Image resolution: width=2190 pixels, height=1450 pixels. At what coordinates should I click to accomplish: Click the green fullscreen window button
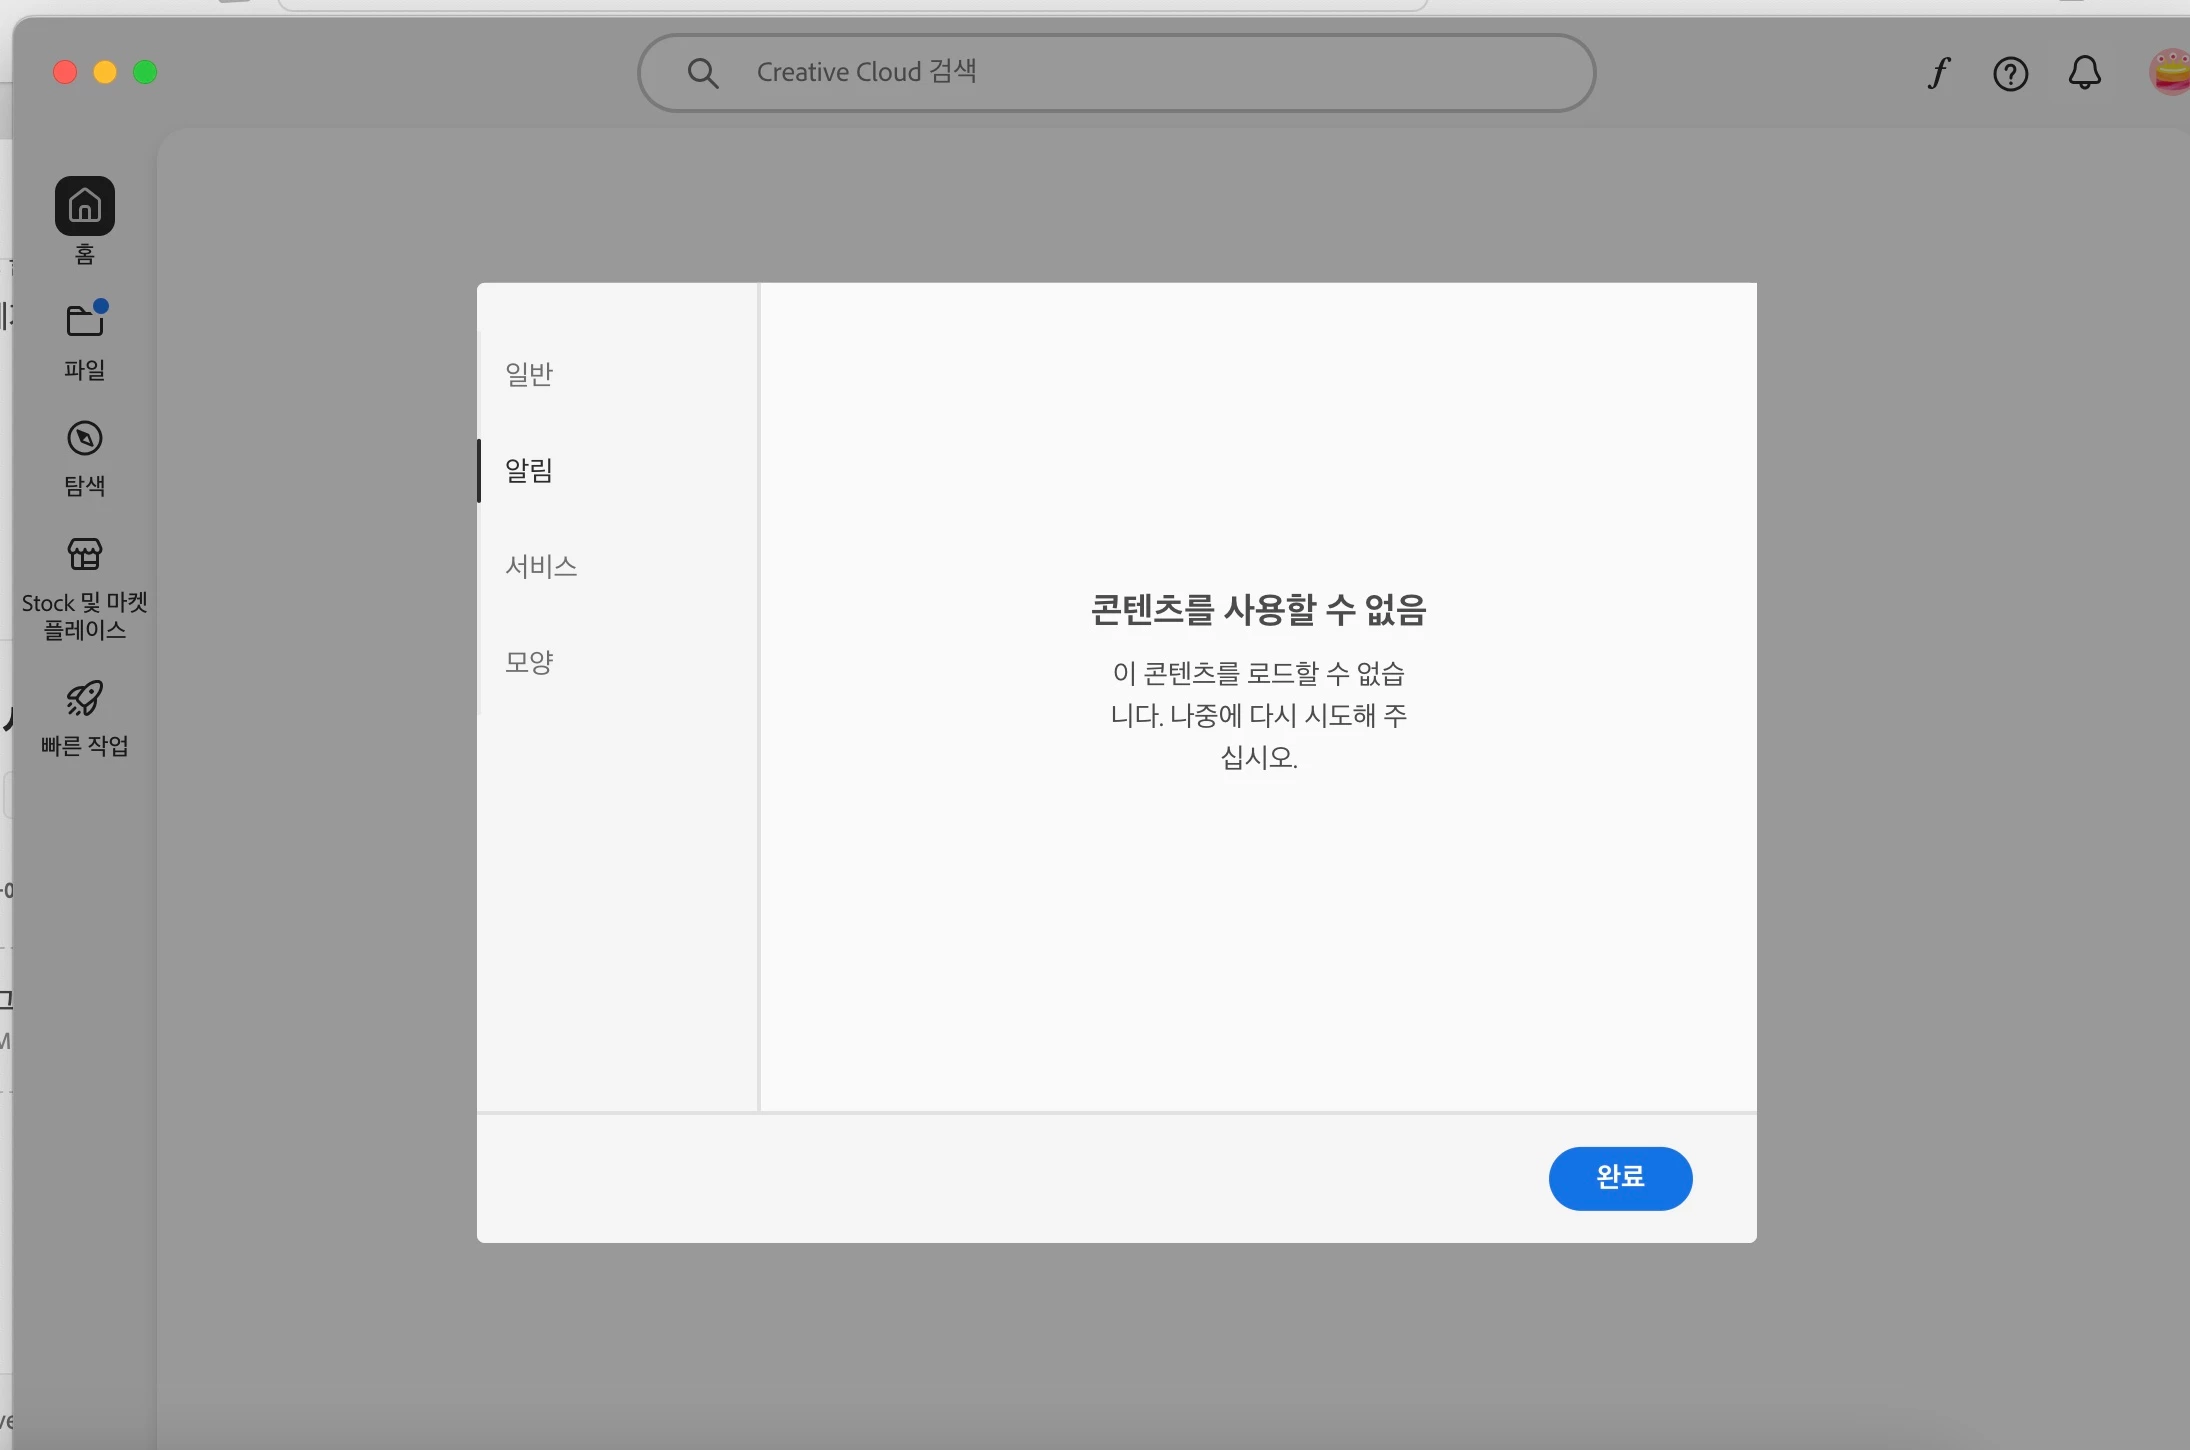pos(145,72)
